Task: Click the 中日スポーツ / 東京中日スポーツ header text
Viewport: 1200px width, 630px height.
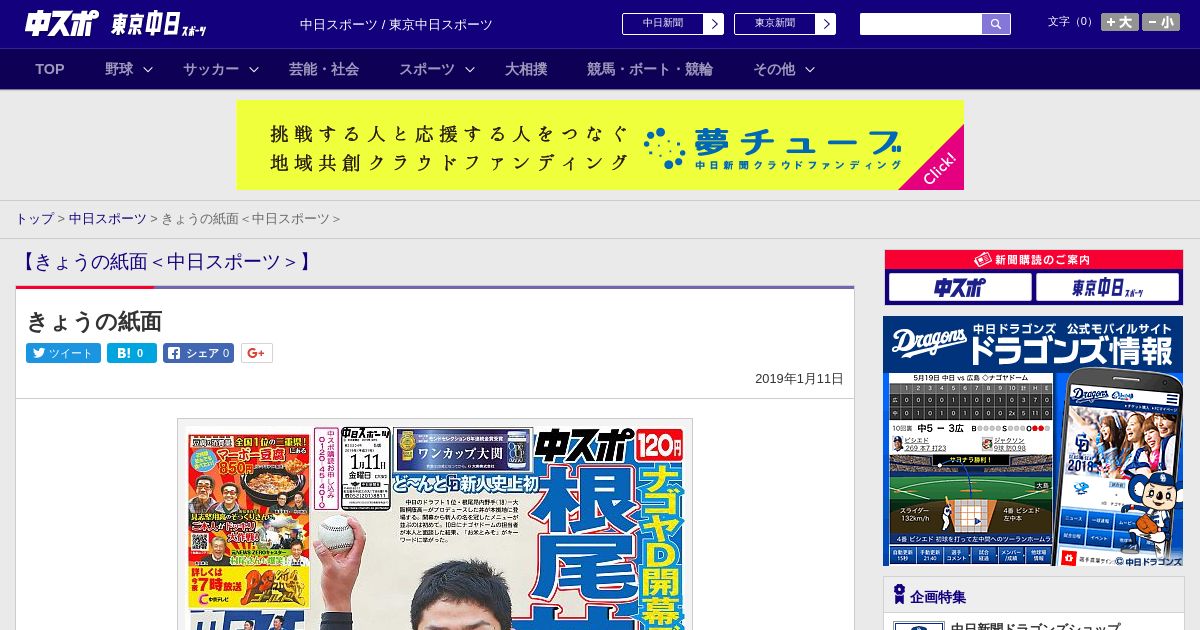Action: (x=396, y=25)
